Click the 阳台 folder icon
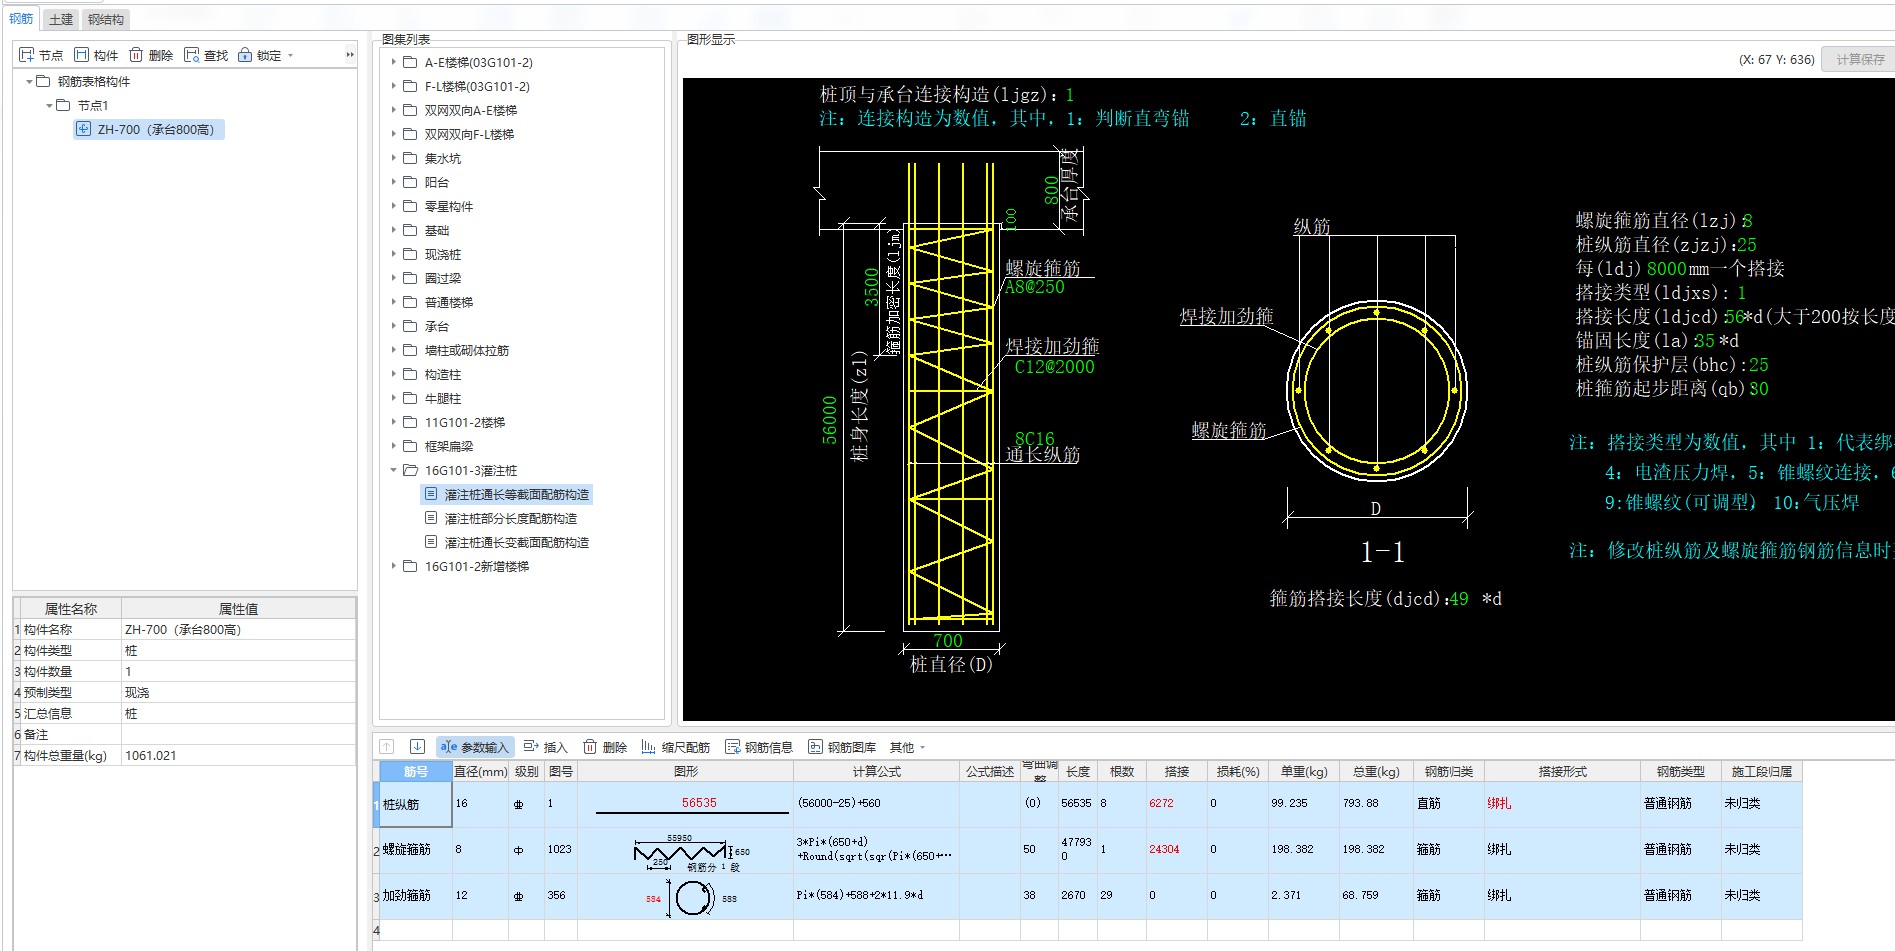 point(410,182)
